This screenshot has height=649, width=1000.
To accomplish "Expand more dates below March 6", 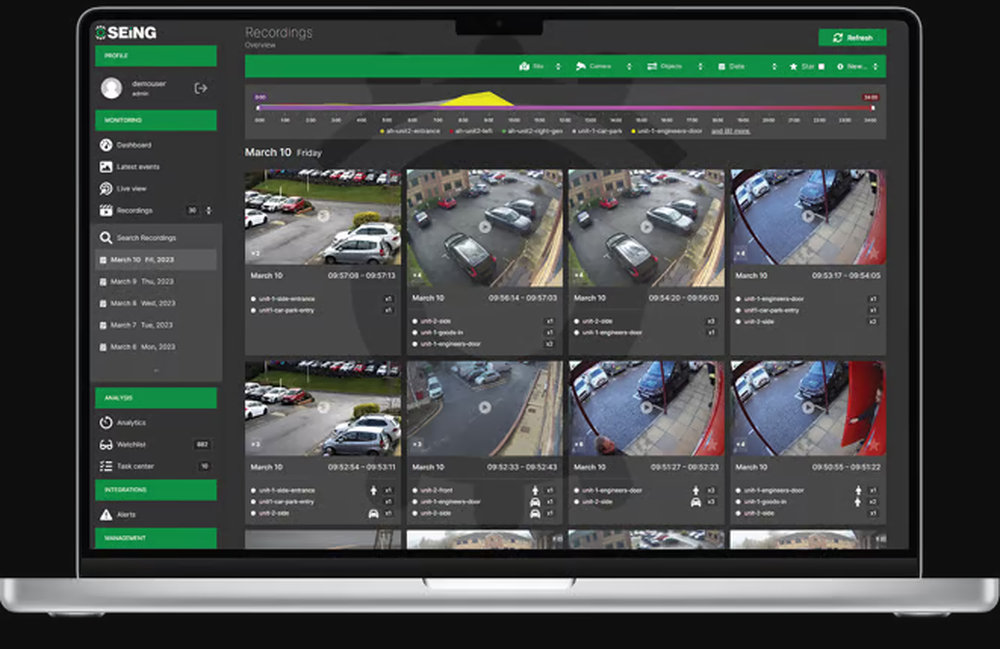I will (x=156, y=370).
